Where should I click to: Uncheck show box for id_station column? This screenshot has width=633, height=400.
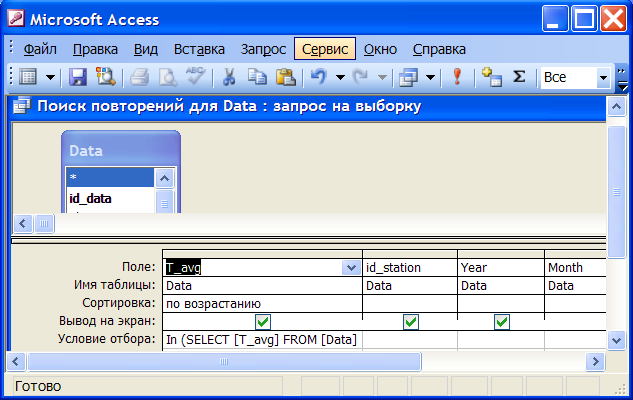click(x=411, y=322)
